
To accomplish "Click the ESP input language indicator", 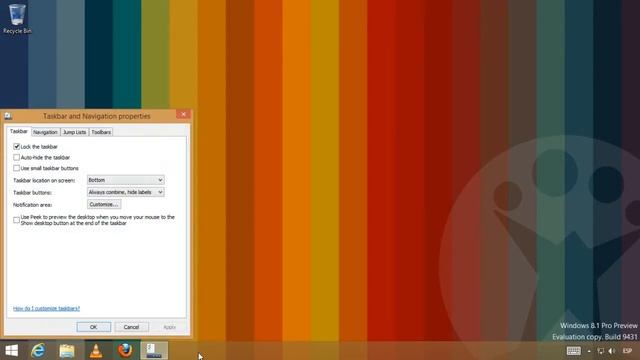I will pos(627,351).
